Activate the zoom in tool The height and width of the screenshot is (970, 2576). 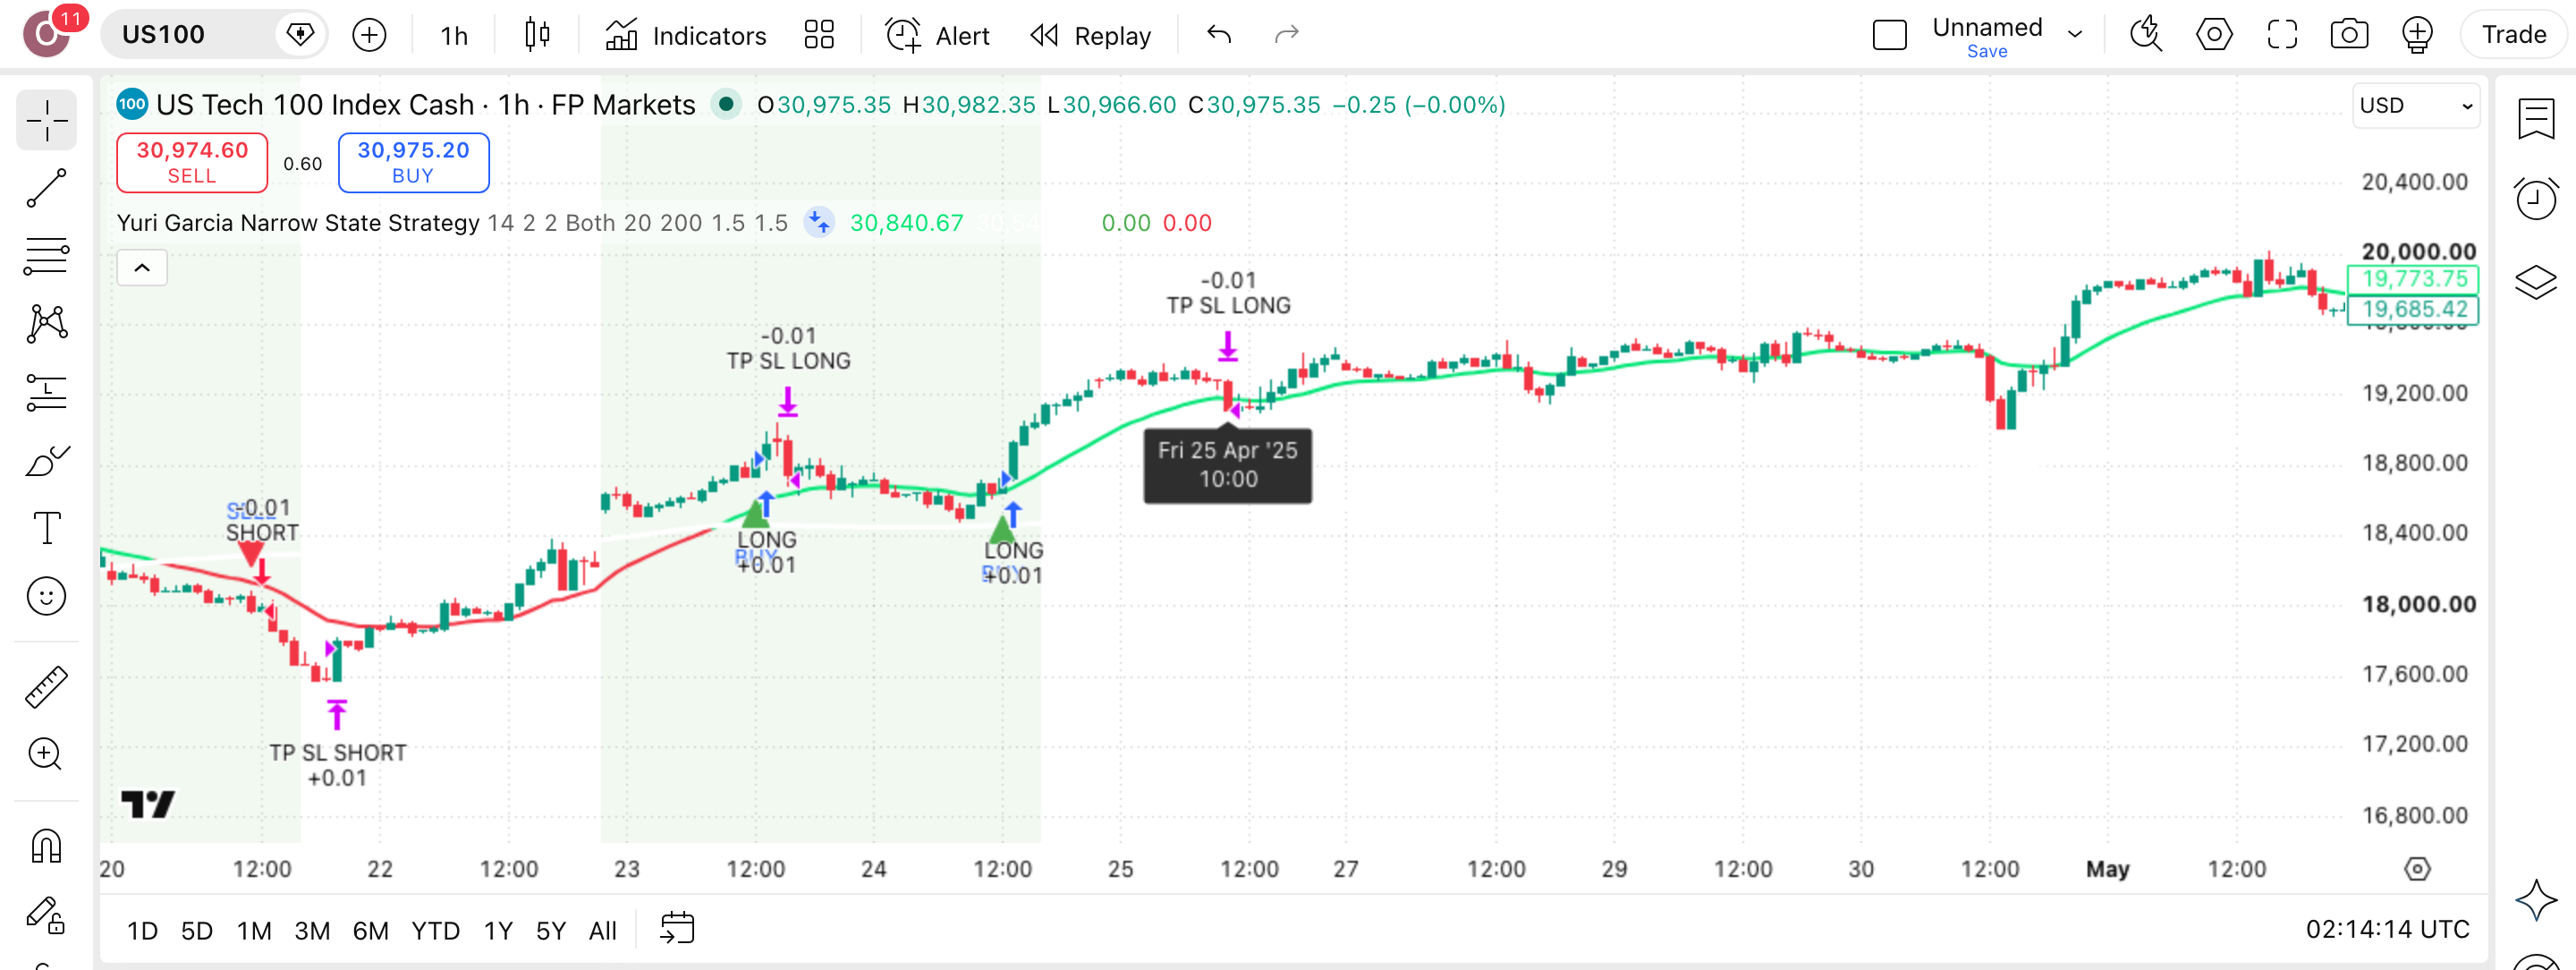46,754
